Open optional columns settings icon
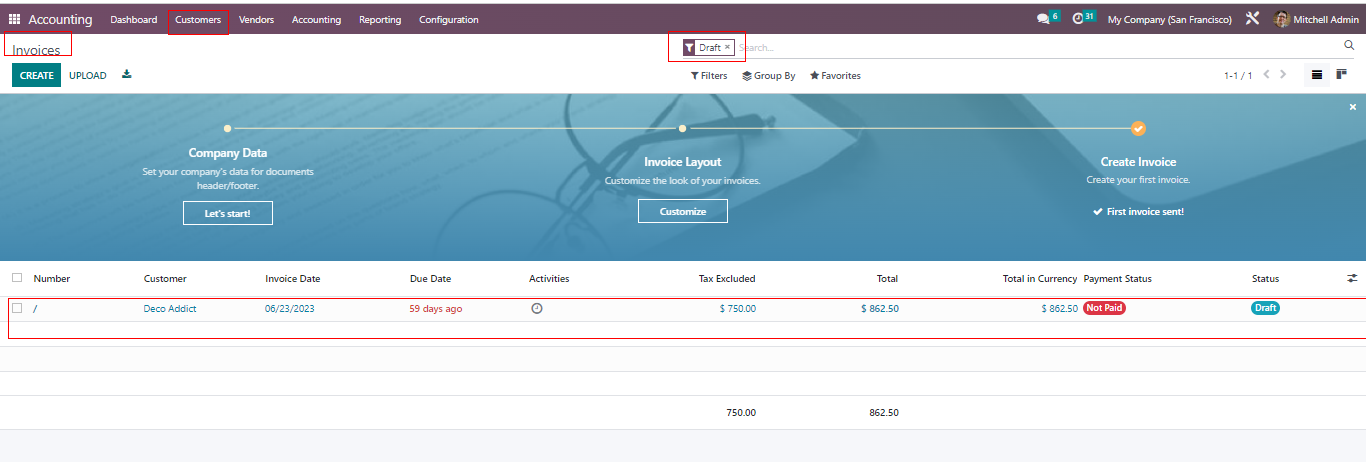 (1352, 279)
